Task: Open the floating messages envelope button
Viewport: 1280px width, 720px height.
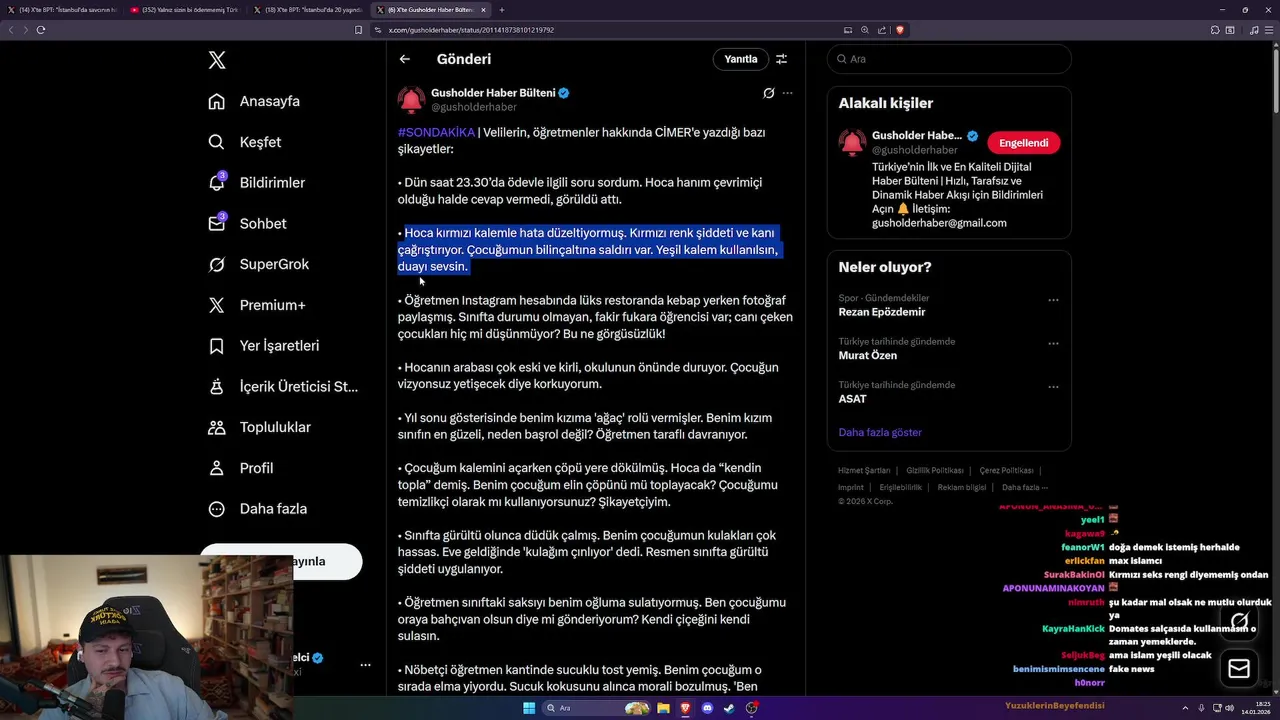Action: (1239, 669)
